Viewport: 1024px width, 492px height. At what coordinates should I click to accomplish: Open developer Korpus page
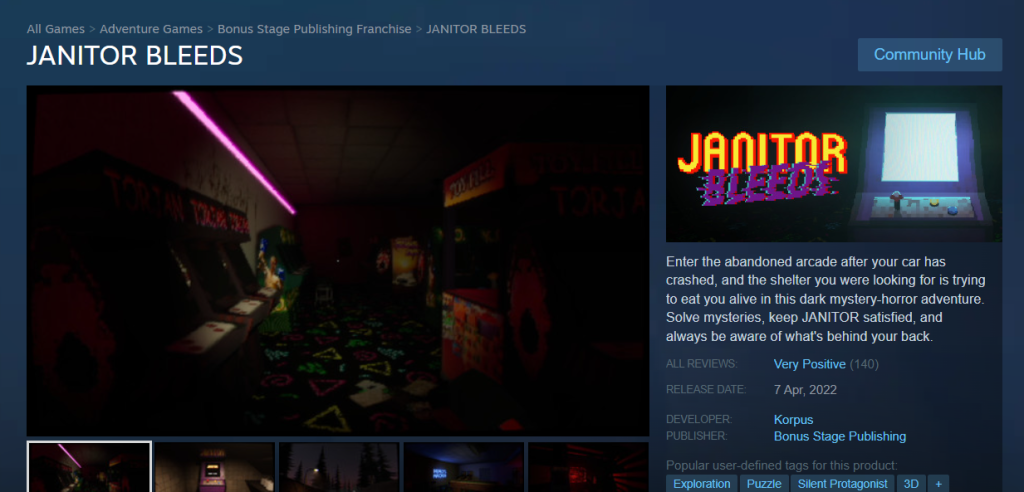[x=793, y=419]
